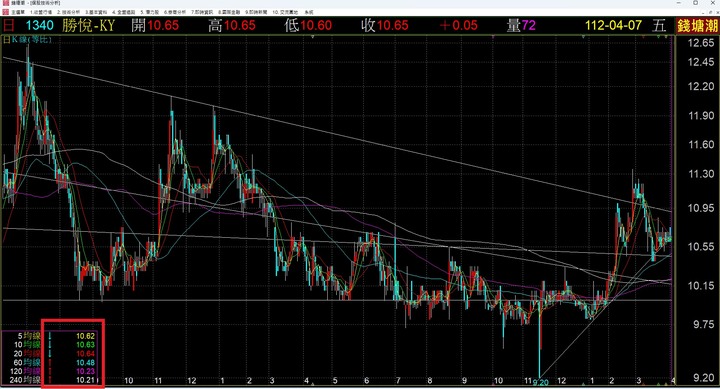Viewport: 720px width, 389px height.
Task: Open menu item numbered 4
Action: tap(124, 12)
